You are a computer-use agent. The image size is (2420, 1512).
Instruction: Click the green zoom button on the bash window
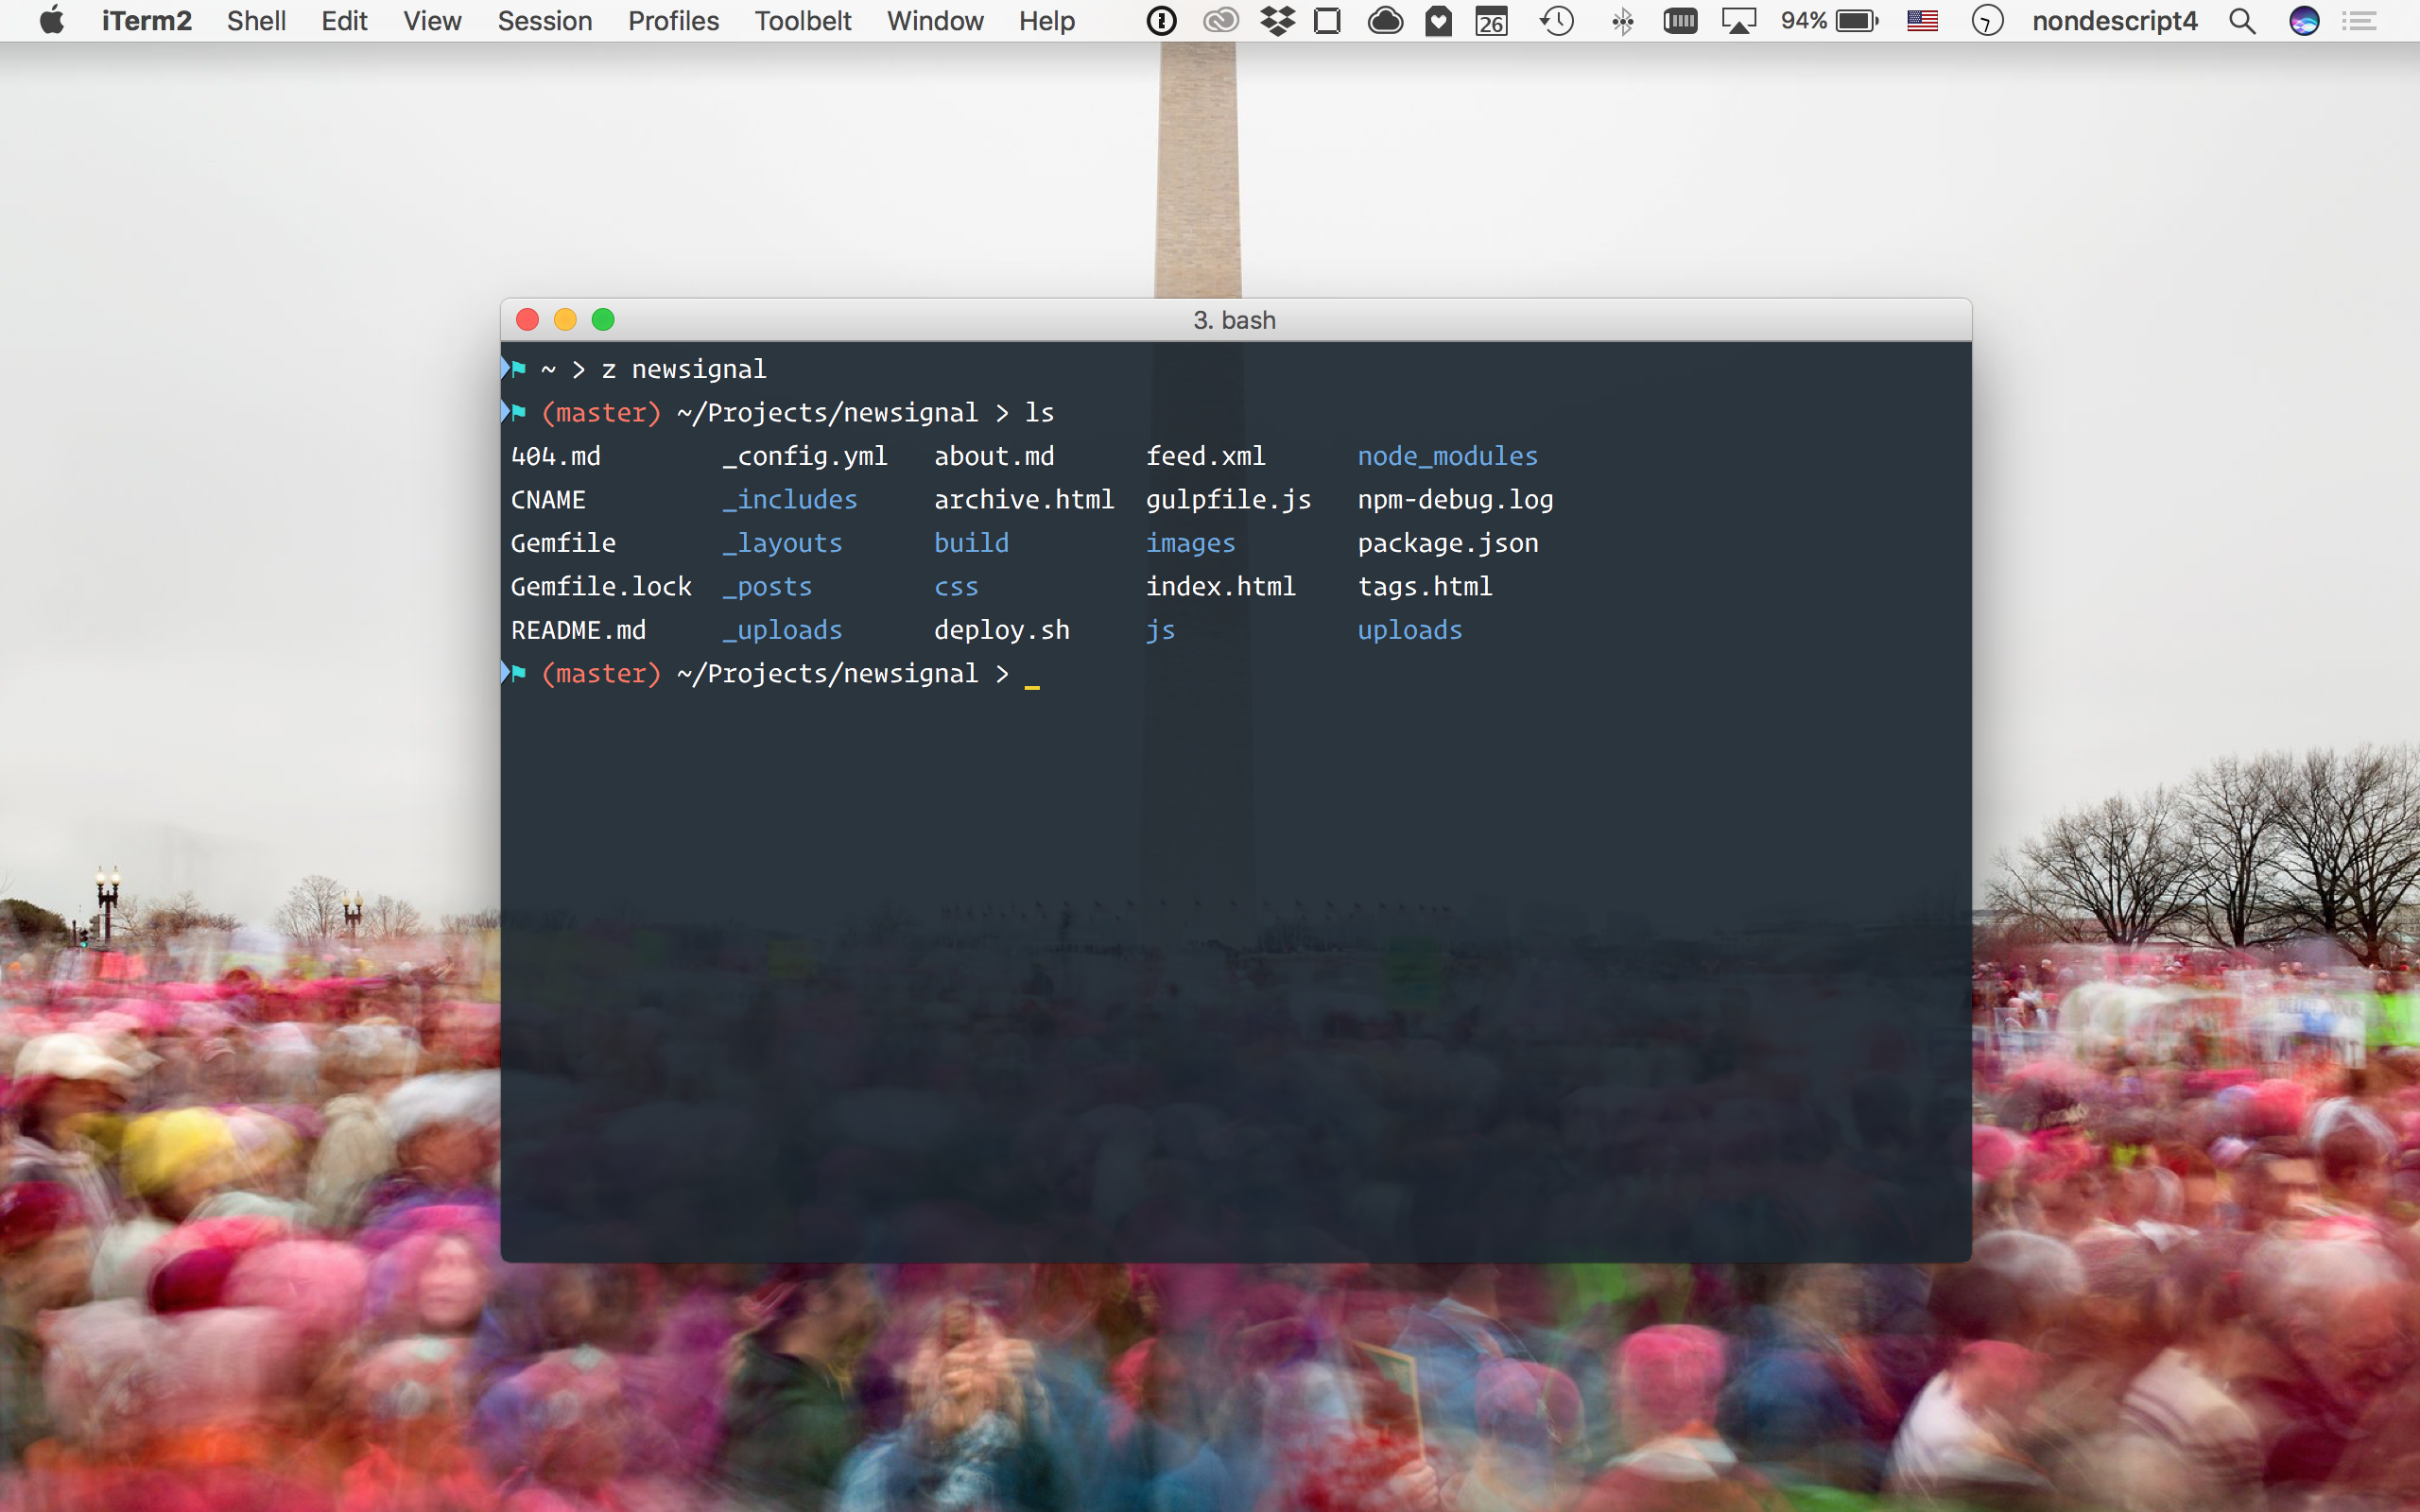click(604, 319)
